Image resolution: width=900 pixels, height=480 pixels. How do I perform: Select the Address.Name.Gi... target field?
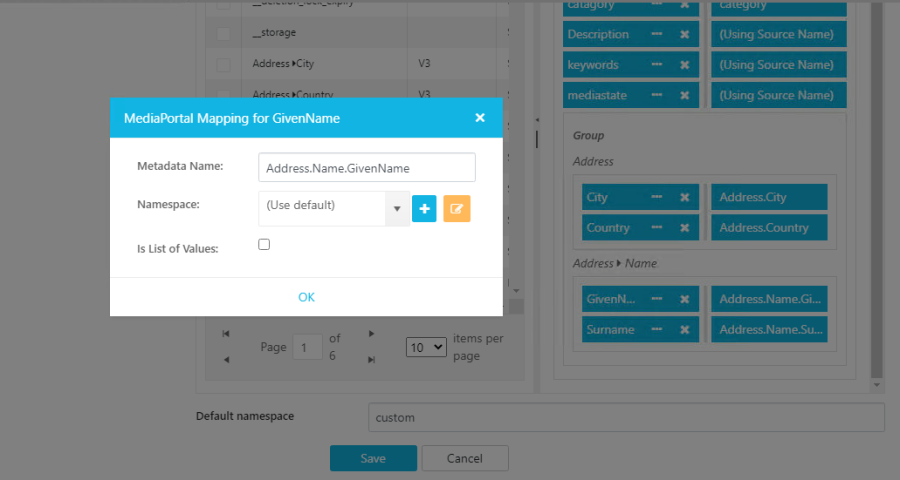tap(769, 299)
